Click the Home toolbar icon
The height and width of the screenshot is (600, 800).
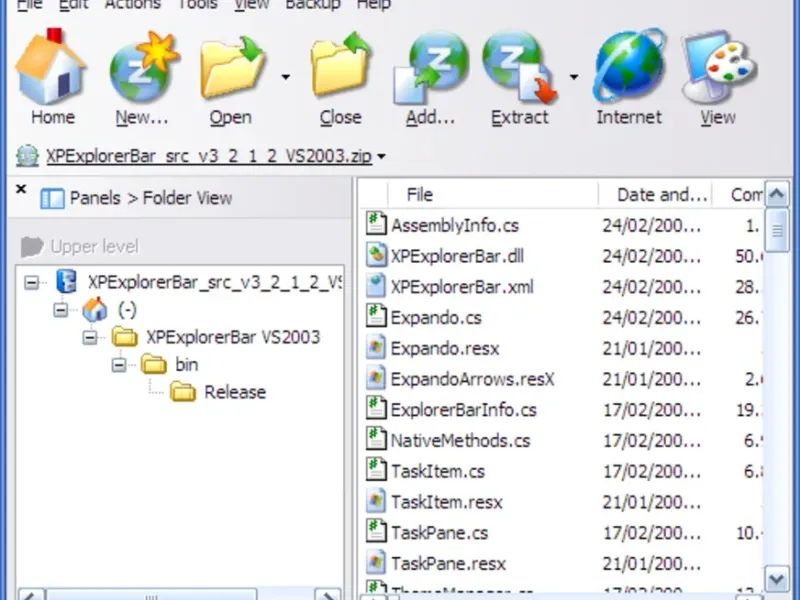tap(51, 66)
